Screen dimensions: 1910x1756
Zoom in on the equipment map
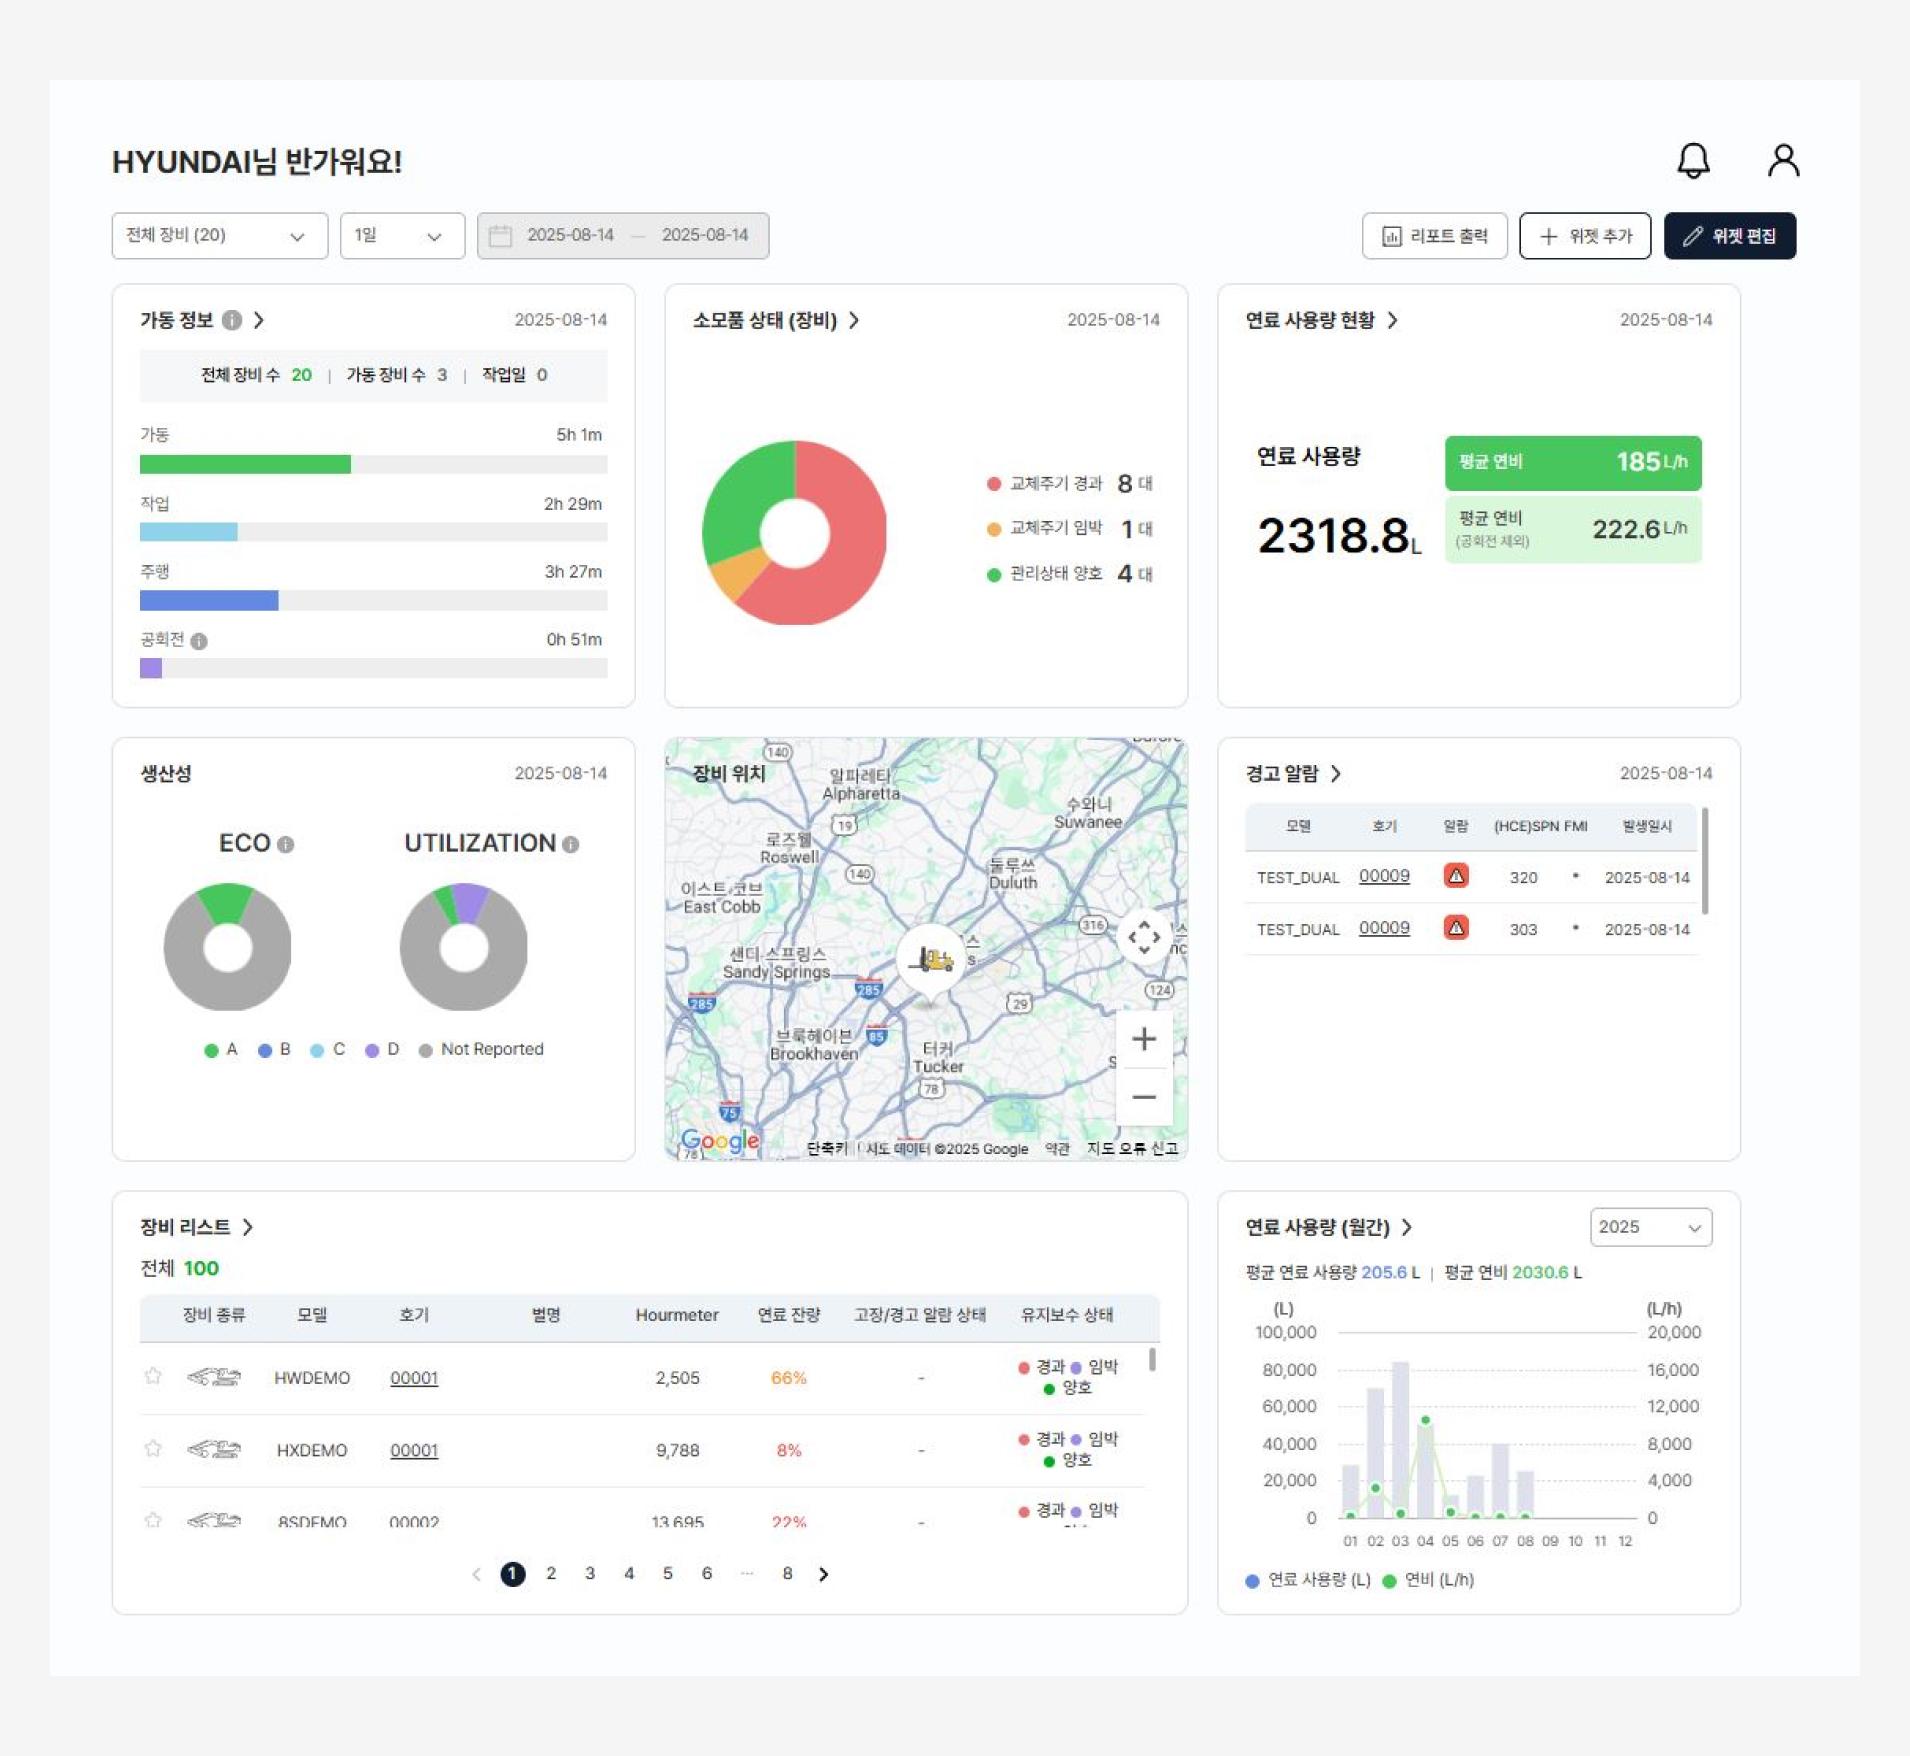(1143, 1039)
